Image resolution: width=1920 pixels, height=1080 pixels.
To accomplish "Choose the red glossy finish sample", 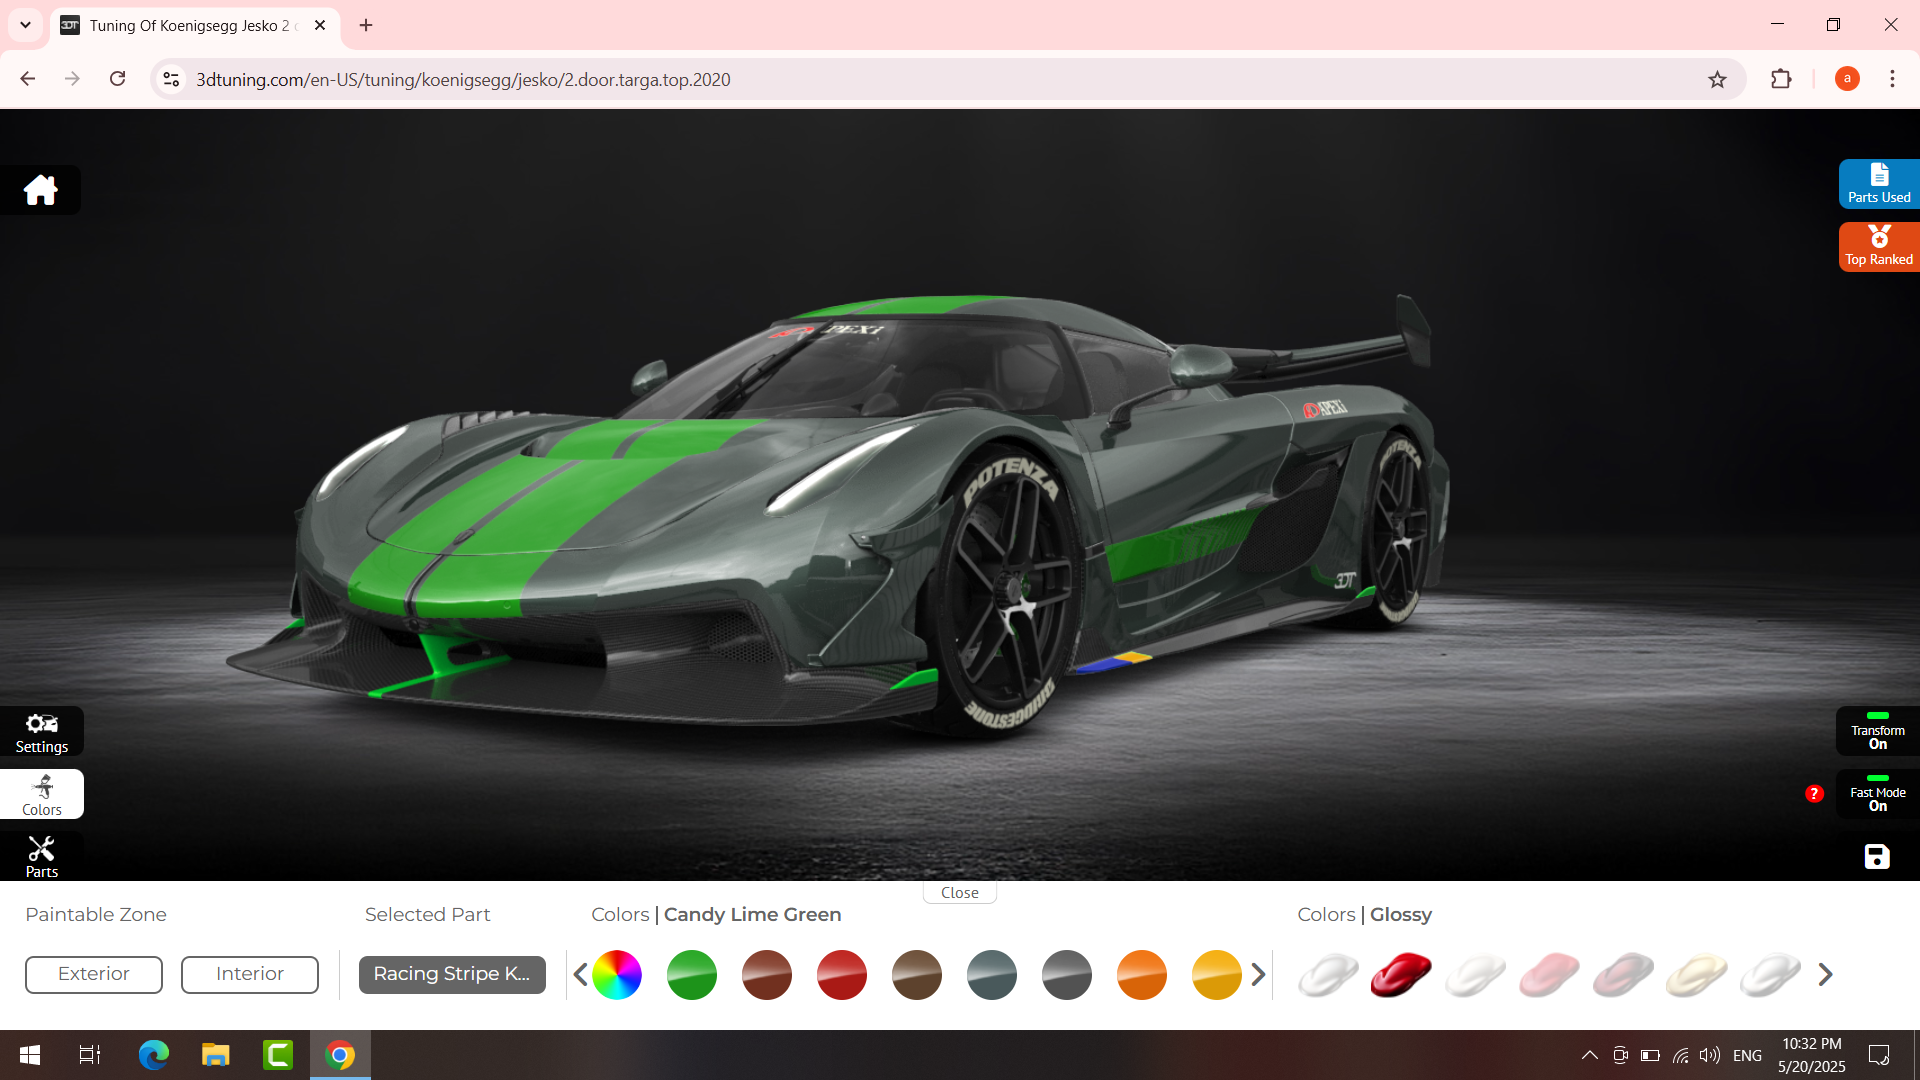I will 1402,975.
